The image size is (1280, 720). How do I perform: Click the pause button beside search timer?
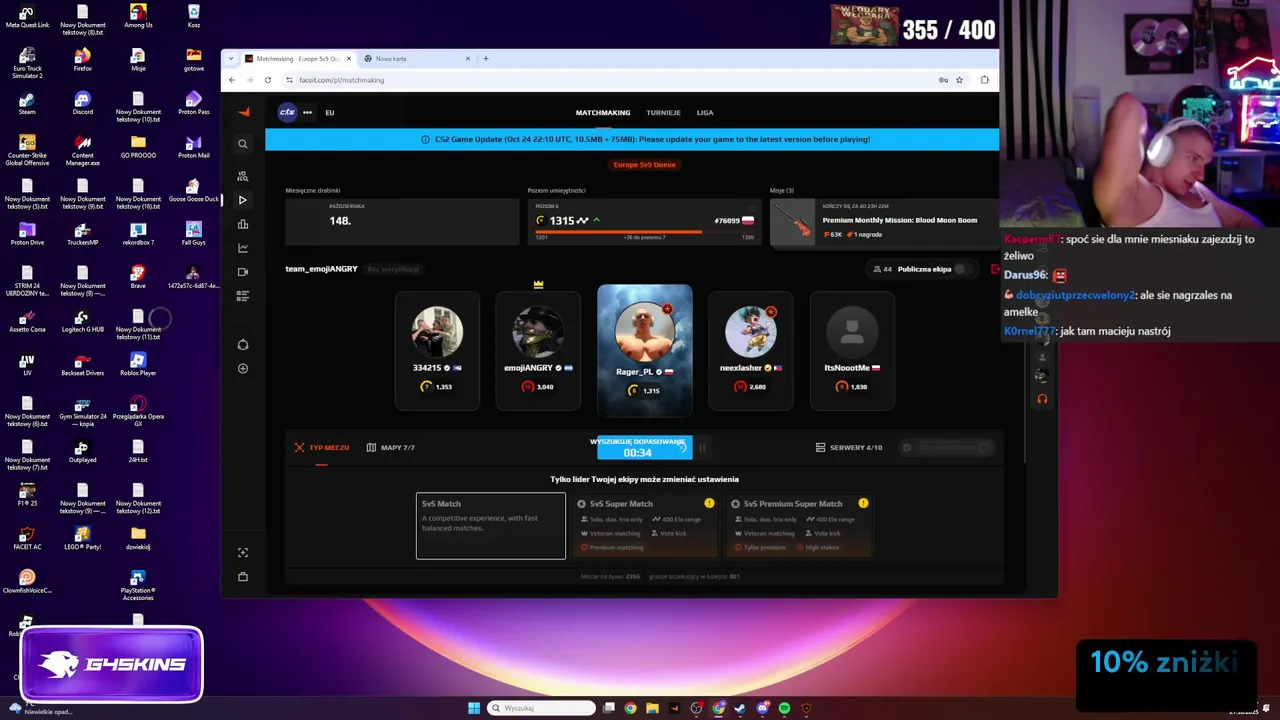702,448
